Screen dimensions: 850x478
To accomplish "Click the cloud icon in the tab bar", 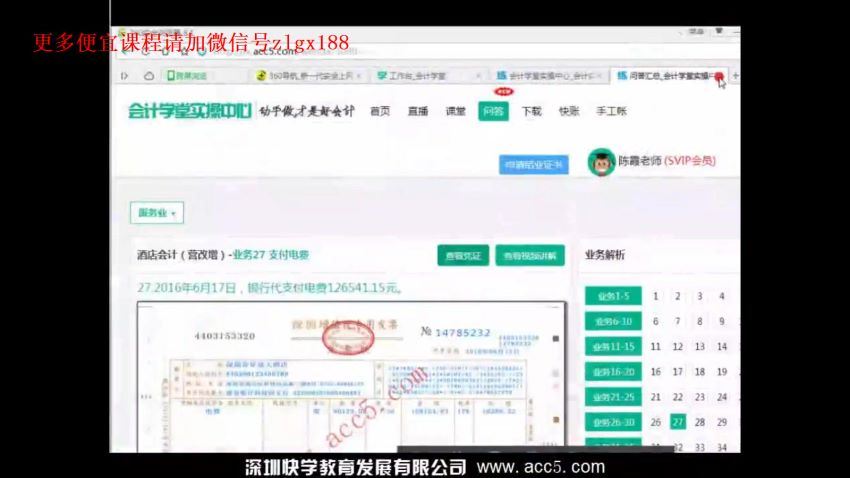I will 149,76.
